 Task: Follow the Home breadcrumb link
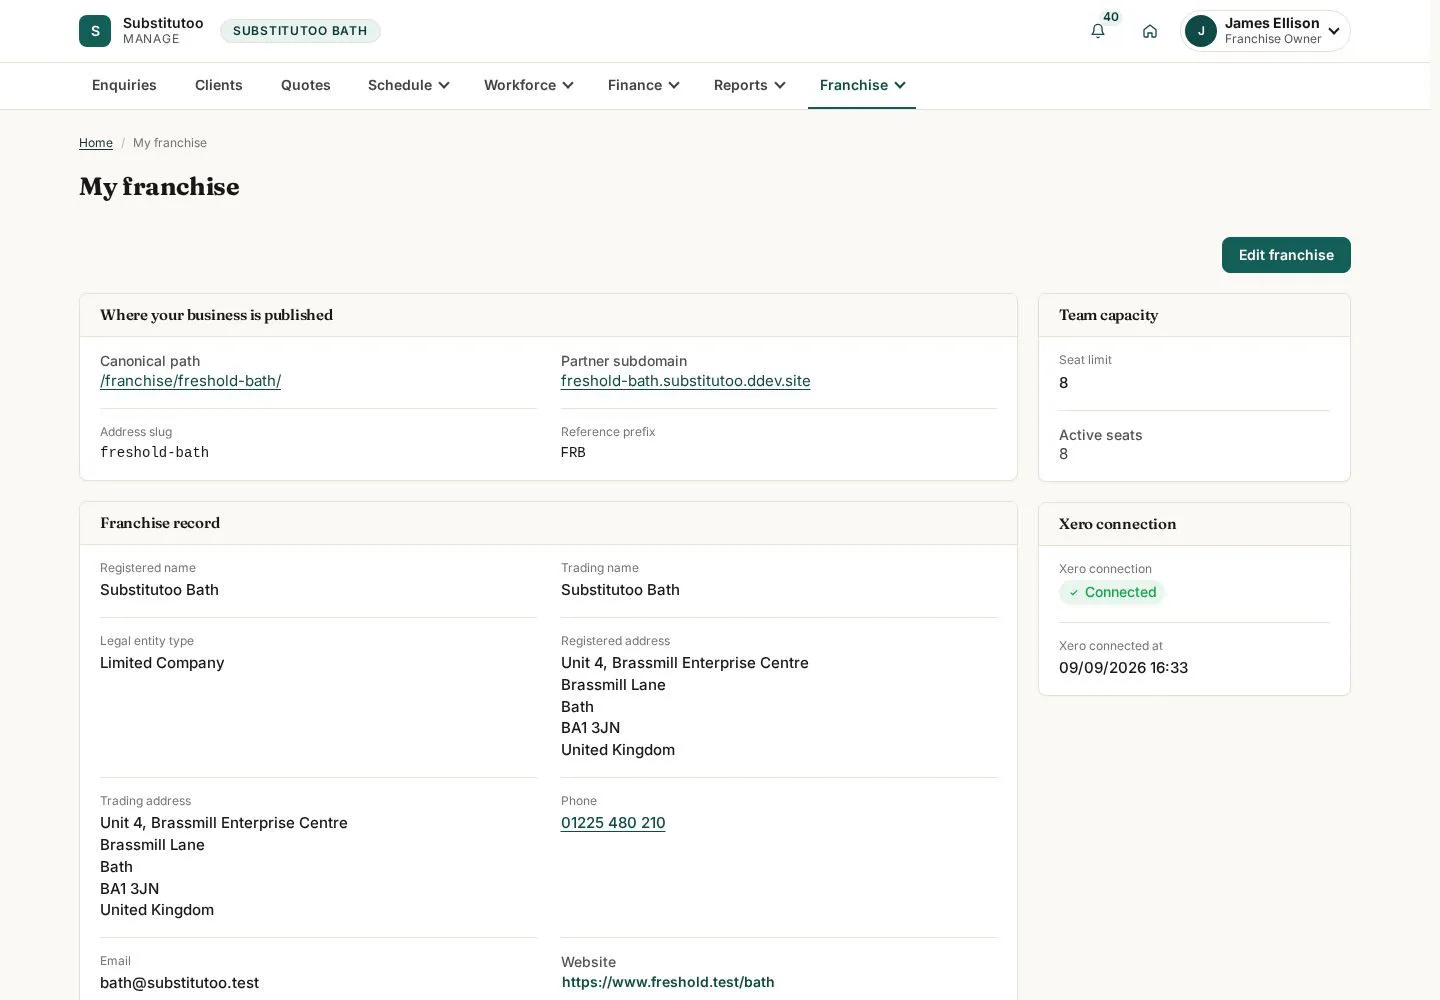96,143
